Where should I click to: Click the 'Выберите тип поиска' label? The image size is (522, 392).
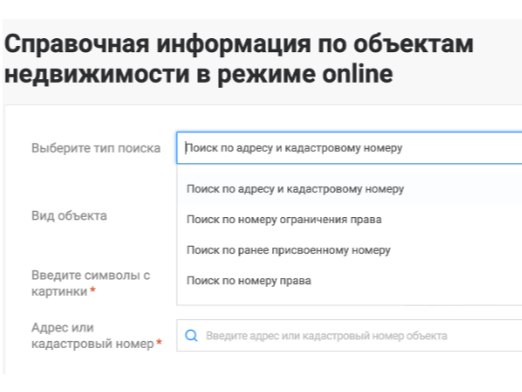(96, 148)
